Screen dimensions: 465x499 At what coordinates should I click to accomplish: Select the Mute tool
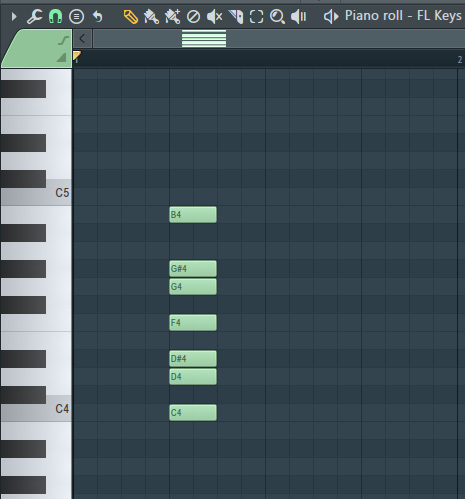[214, 17]
